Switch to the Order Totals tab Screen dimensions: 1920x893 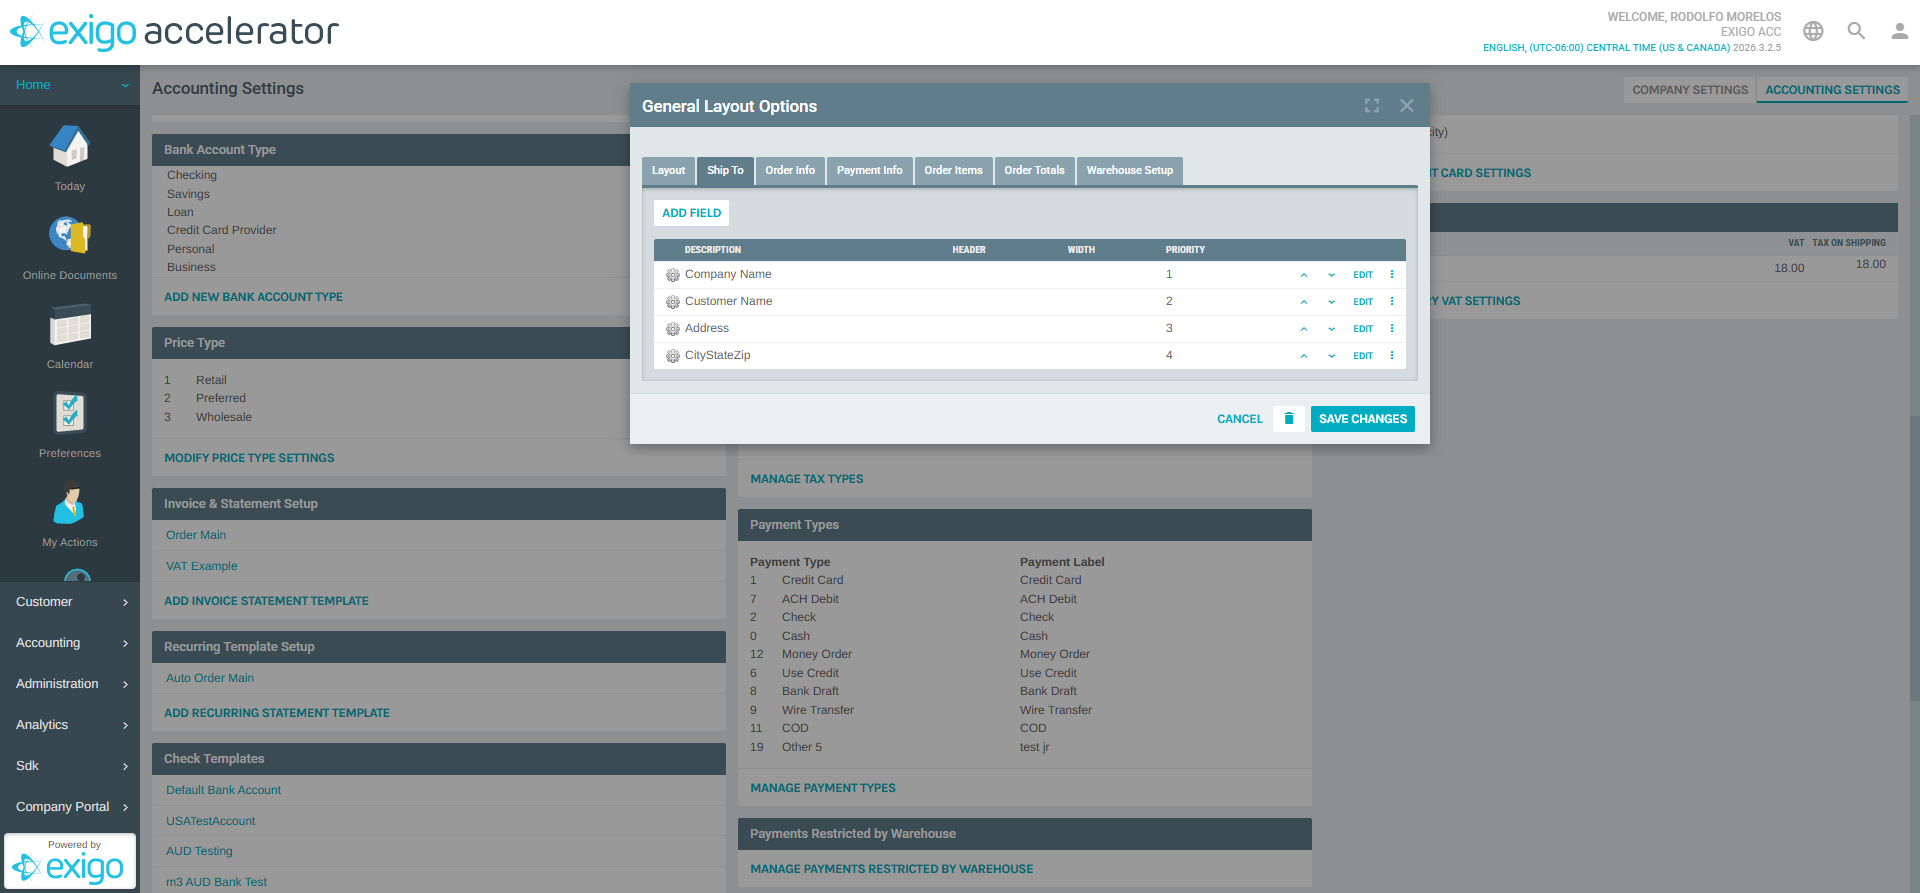pyautogui.click(x=1034, y=171)
